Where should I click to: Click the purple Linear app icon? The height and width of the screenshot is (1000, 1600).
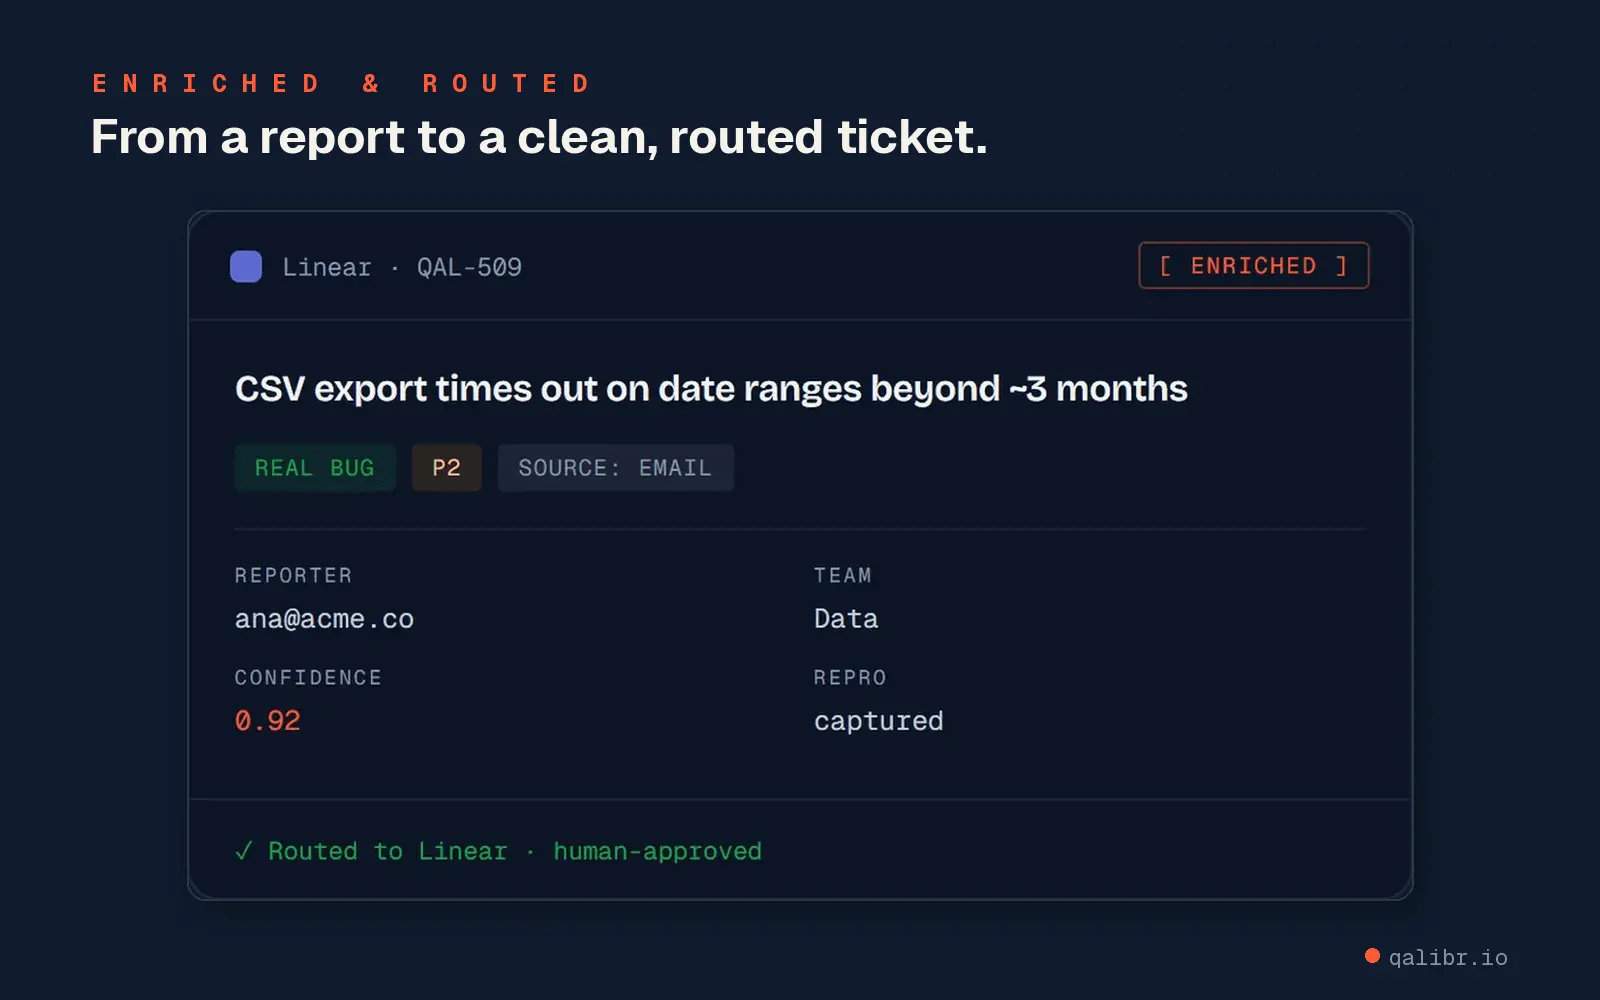[x=246, y=267]
